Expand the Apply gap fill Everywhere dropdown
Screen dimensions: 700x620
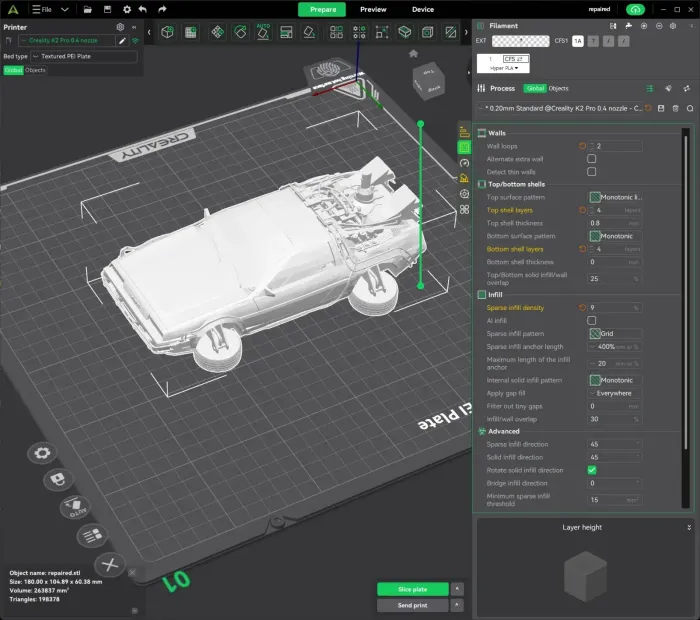pyautogui.click(x=615, y=393)
